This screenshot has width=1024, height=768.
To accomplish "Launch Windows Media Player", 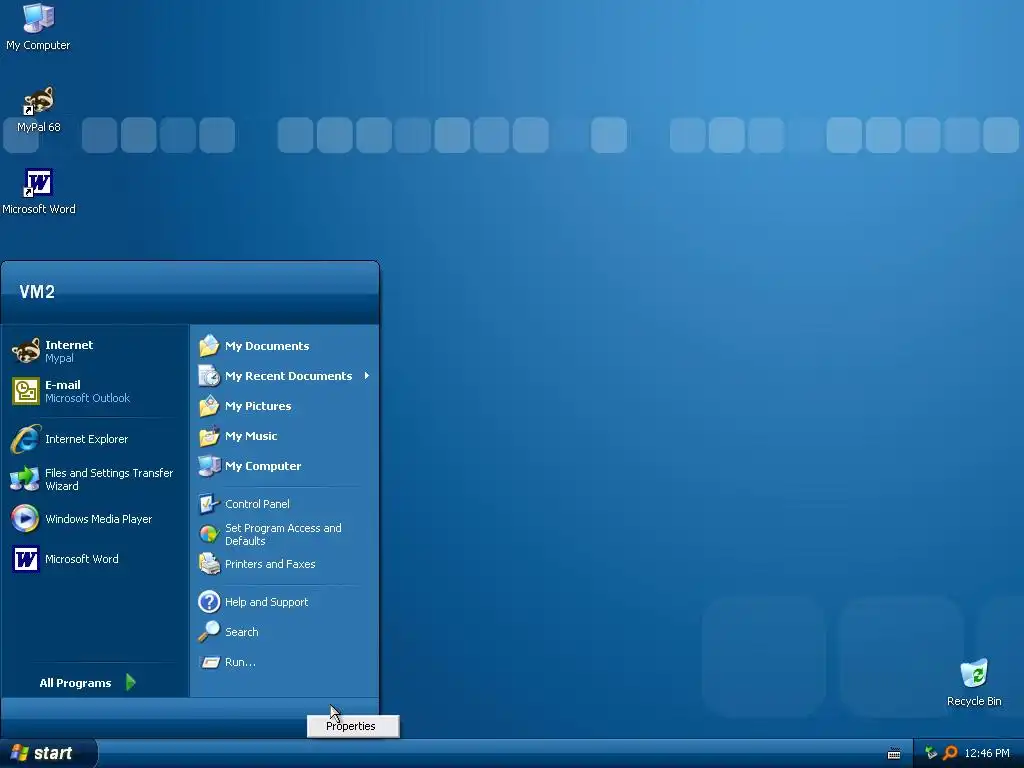I will (x=95, y=519).
